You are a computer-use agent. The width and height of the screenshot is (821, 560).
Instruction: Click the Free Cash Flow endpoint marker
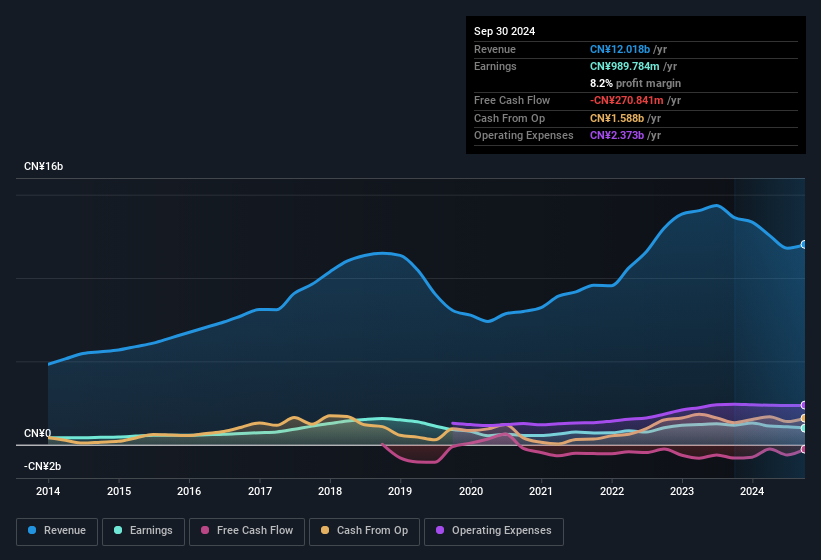coord(804,449)
